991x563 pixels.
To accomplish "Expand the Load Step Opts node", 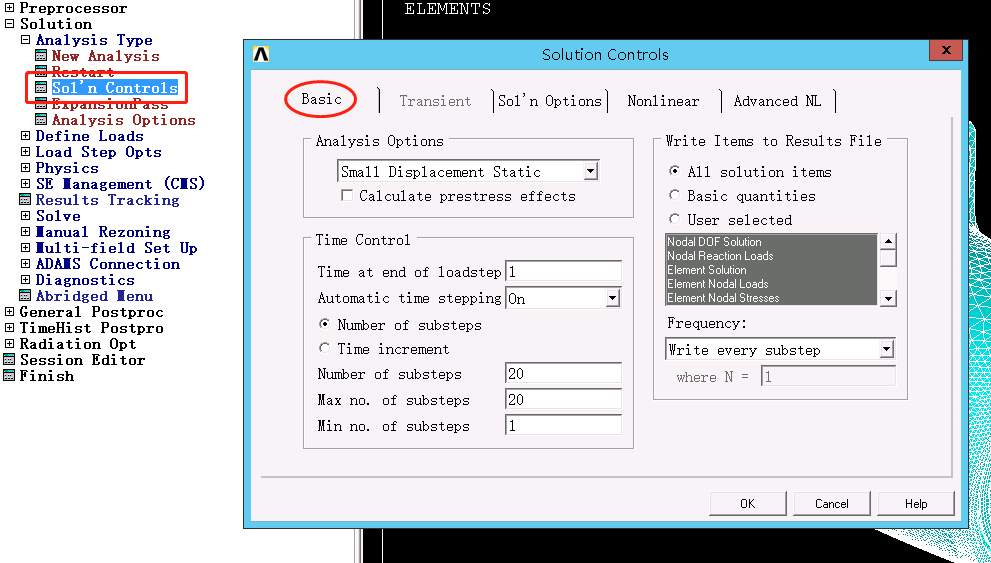I will (x=25, y=152).
